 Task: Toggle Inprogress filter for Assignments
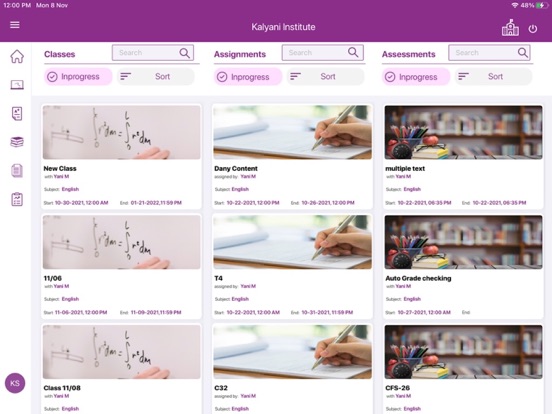click(x=248, y=77)
